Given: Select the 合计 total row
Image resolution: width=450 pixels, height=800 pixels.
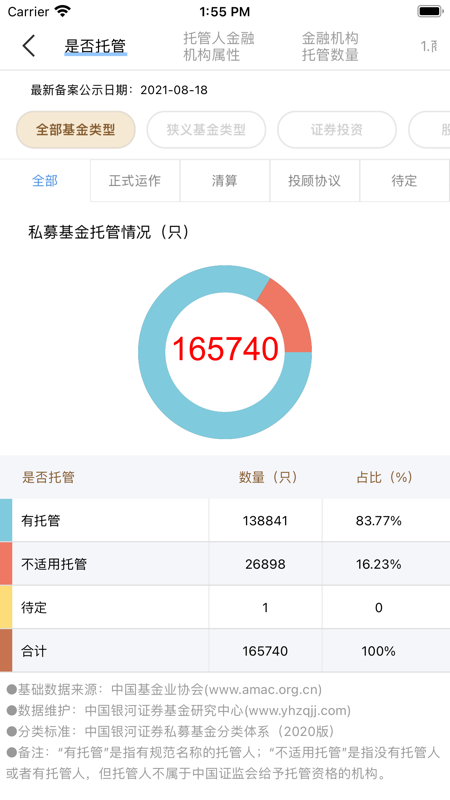Looking at the screenshot, I should (x=225, y=651).
